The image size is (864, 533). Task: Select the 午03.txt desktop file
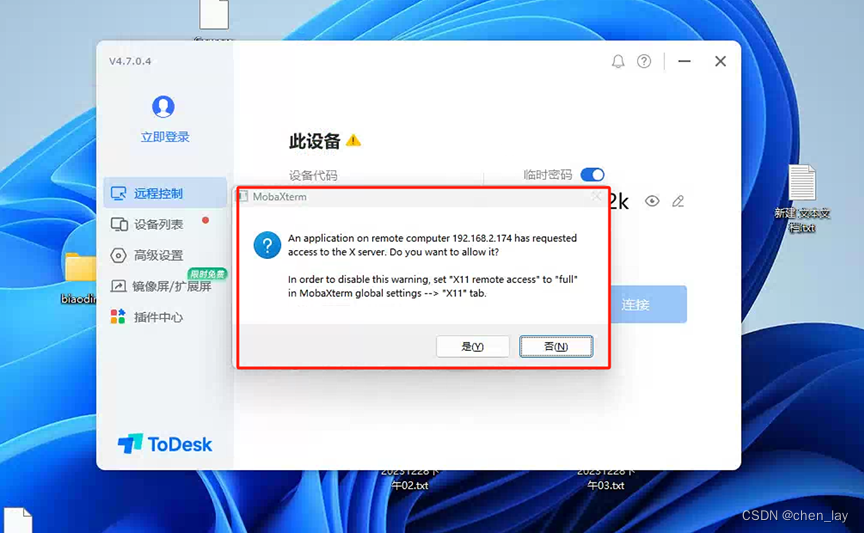point(606,480)
